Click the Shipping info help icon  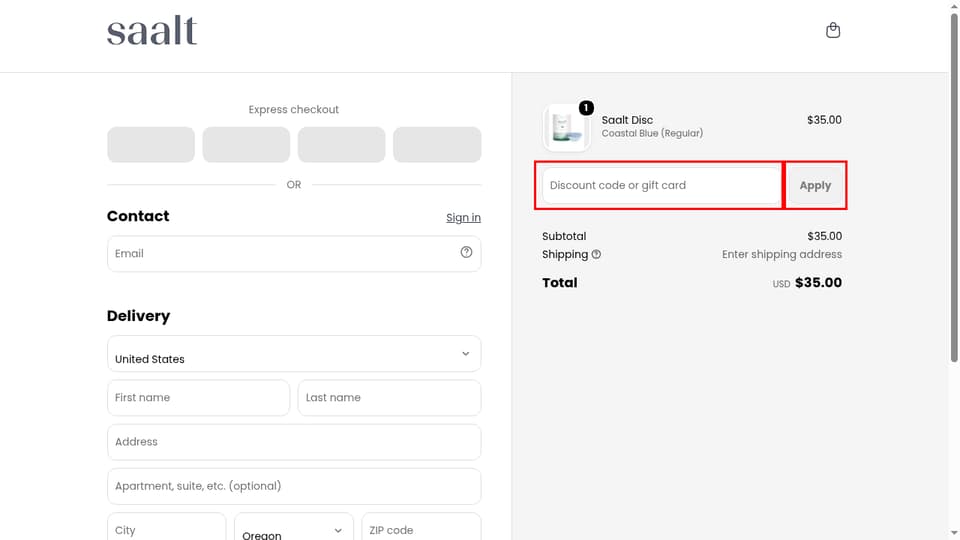pyautogui.click(x=596, y=254)
